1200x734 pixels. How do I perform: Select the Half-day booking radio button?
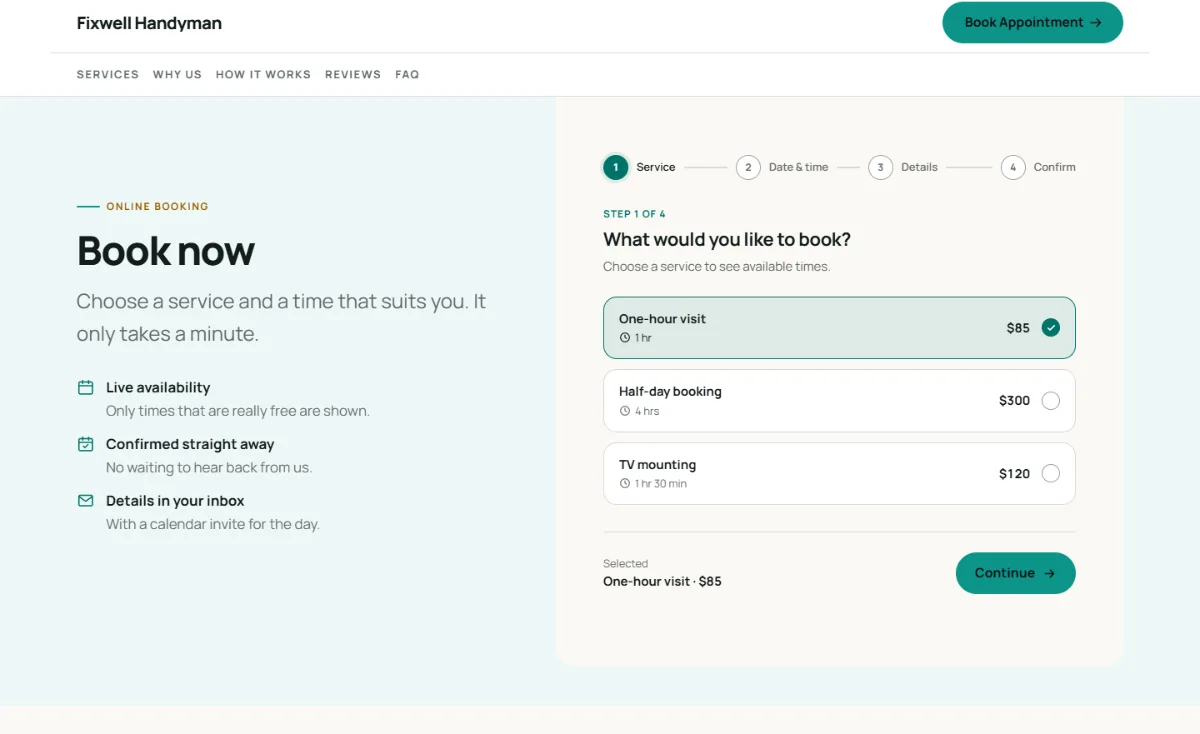1050,401
